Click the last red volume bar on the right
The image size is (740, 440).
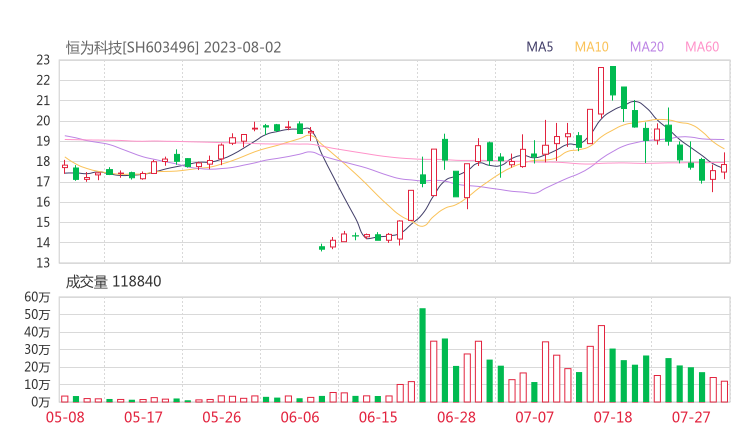724,392
